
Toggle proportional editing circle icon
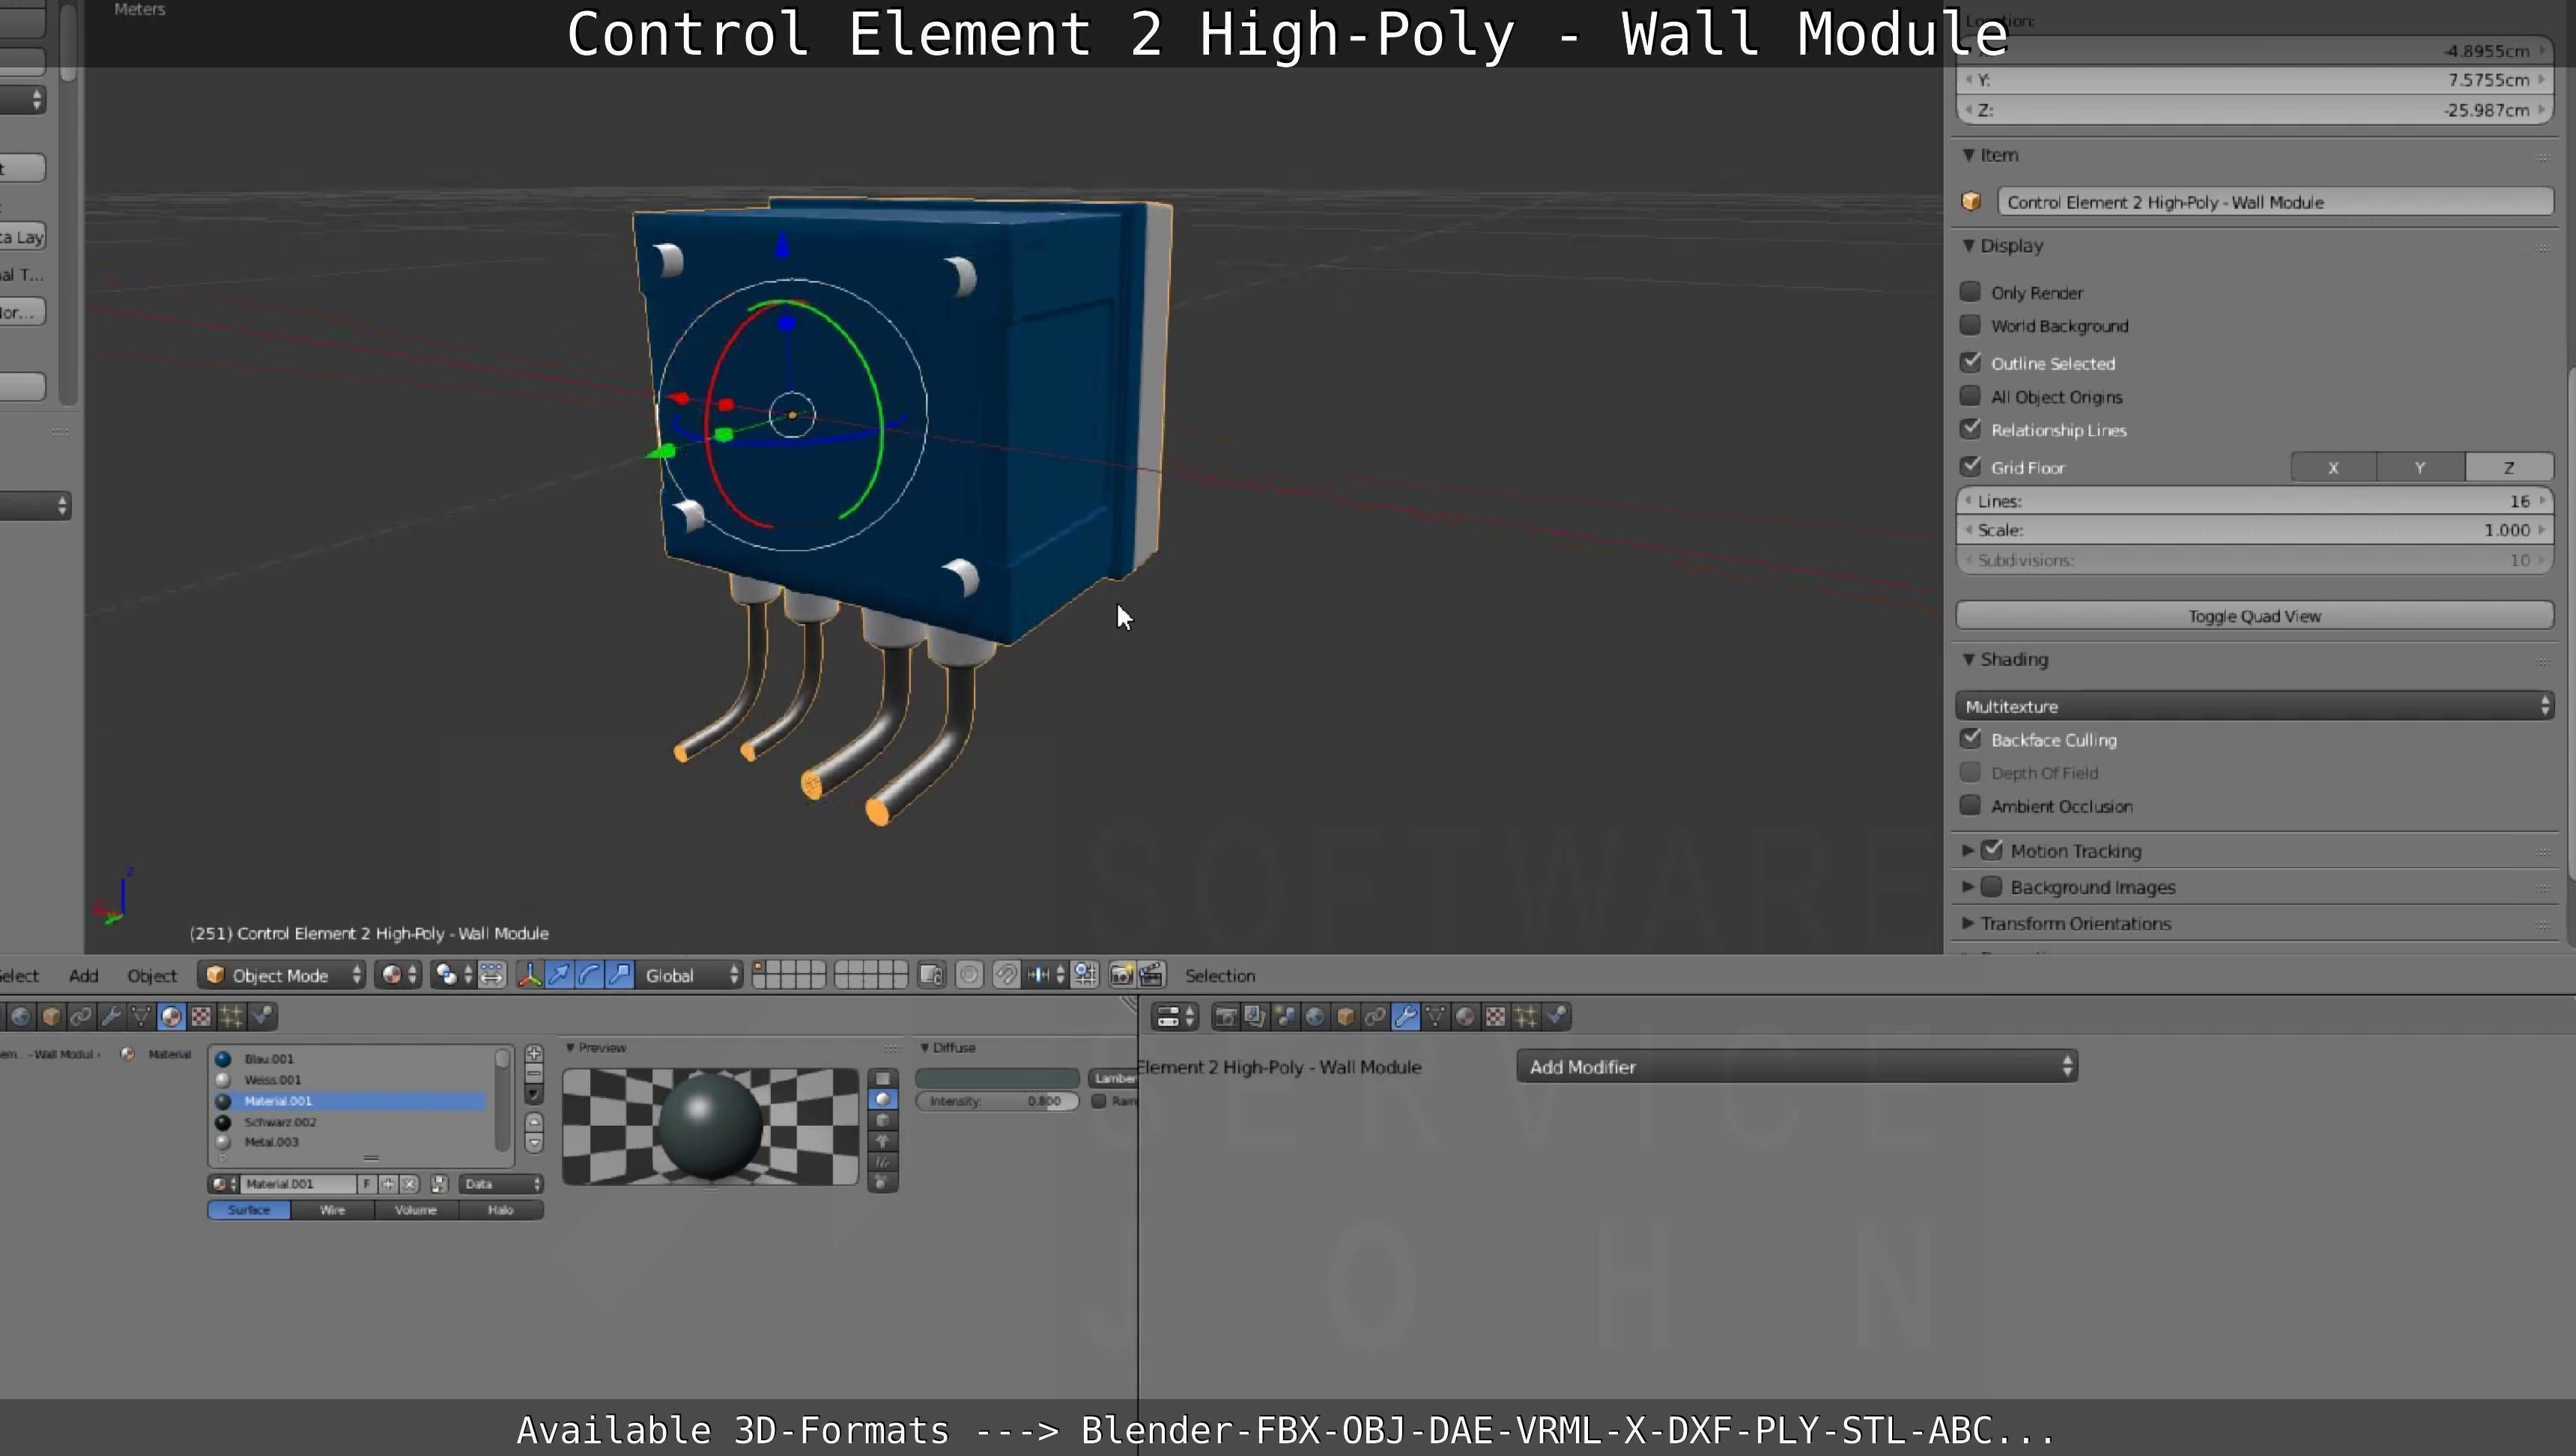pos(969,975)
